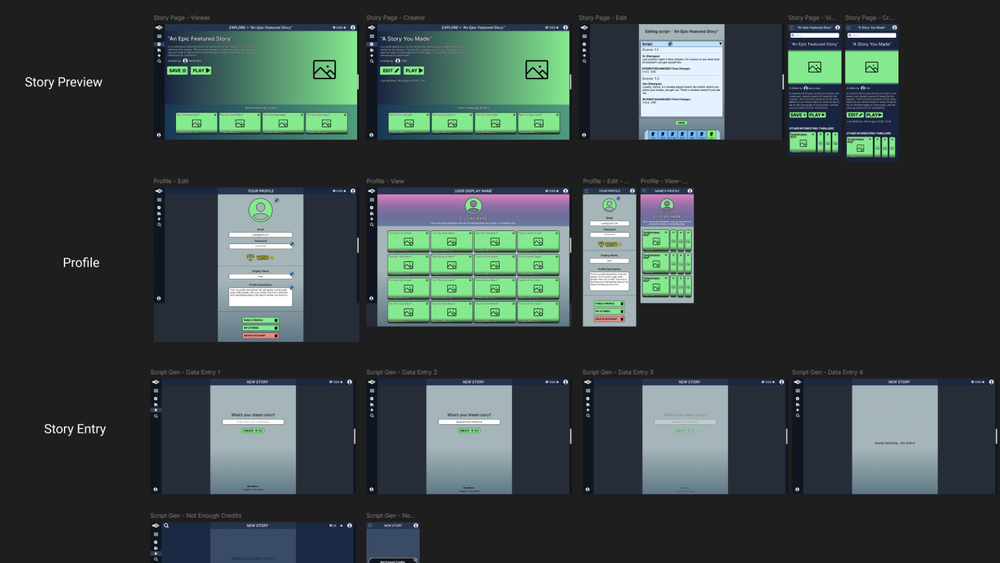
Task: Click account icon in Story Page - Viewer header
Action: [353, 27]
